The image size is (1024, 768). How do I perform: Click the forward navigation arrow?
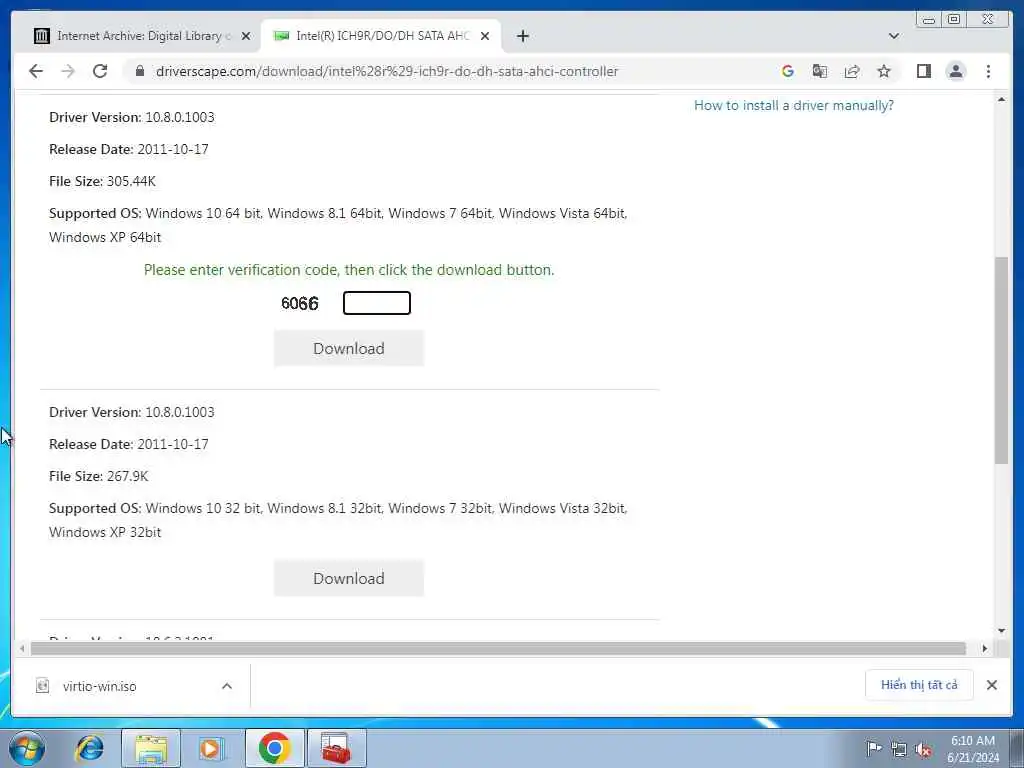[68, 71]
